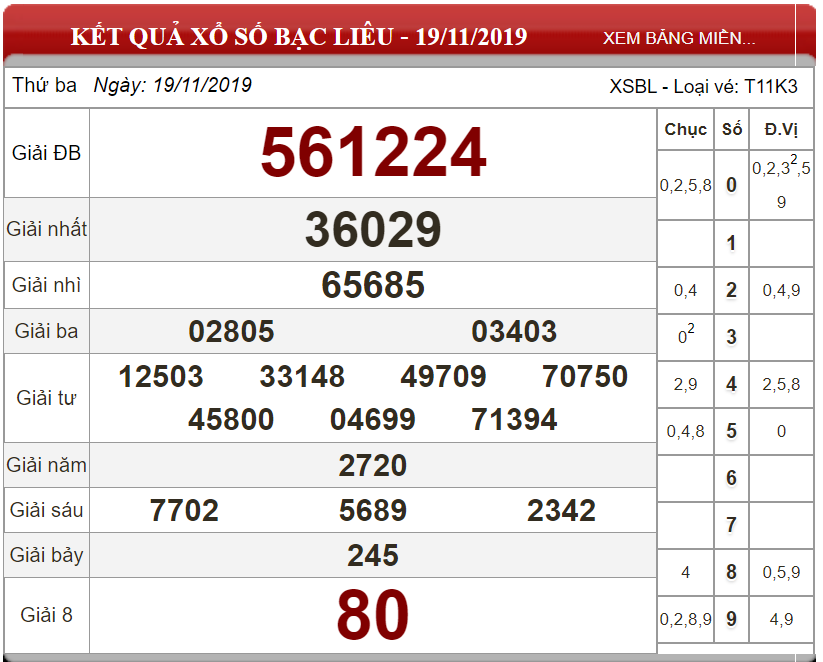The width and height of the screenshot is (823, 662).
Task: Click fourth prize number 45800
Action: click(x=231, y=419)
